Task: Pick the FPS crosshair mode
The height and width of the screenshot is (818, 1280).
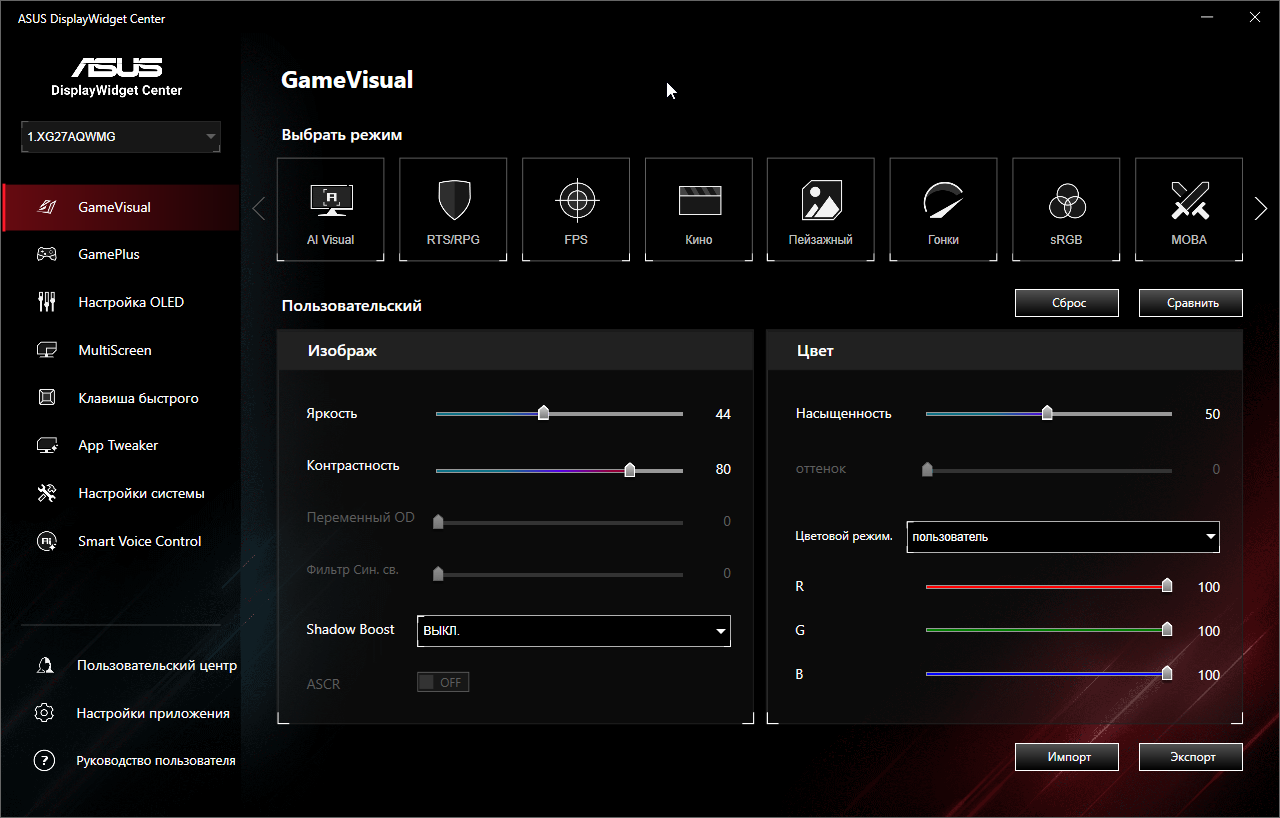Action: 576,210
